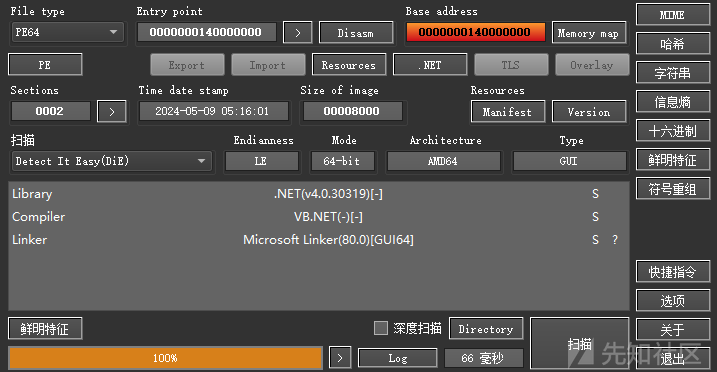Viewport: 717px width, 372px height.
Task: Click the Sections count 0002 field
Action: [x=51, y=112]
